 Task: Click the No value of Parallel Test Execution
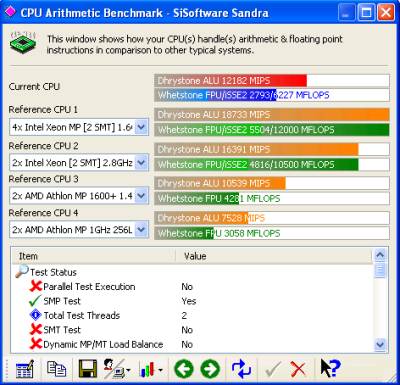pos(187,287)
